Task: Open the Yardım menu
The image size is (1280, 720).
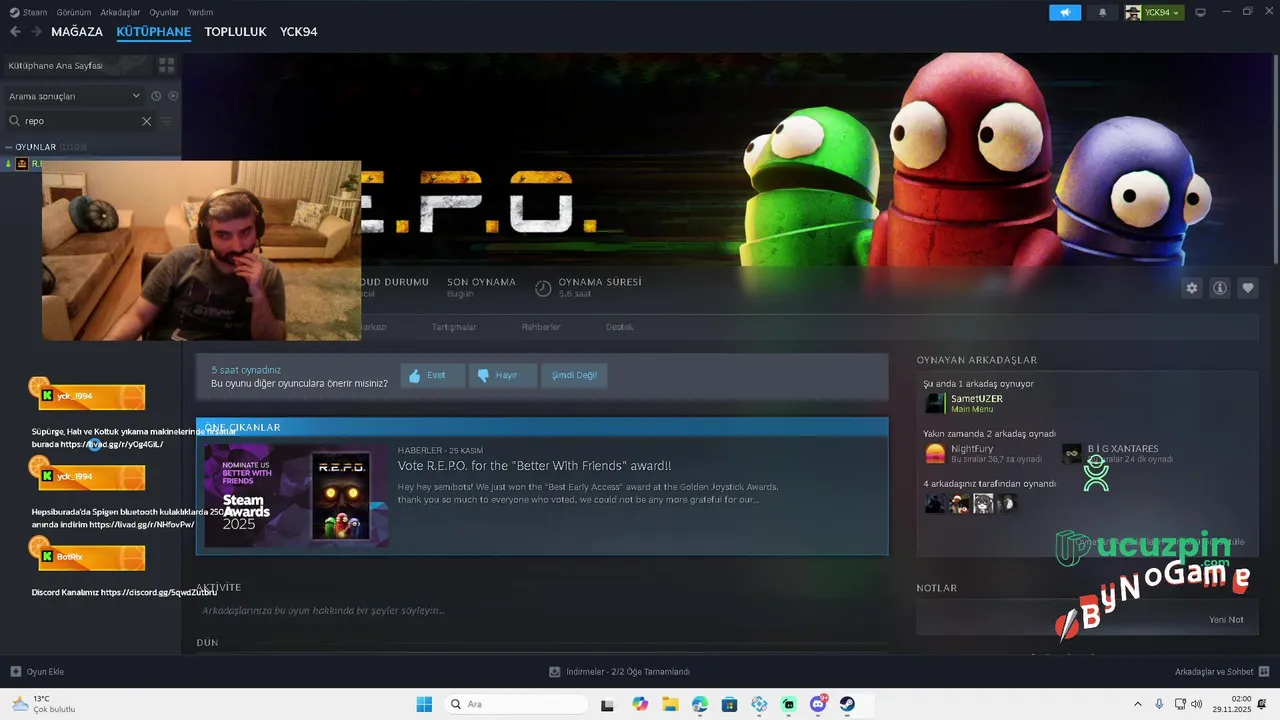Action: pos(201,12)
